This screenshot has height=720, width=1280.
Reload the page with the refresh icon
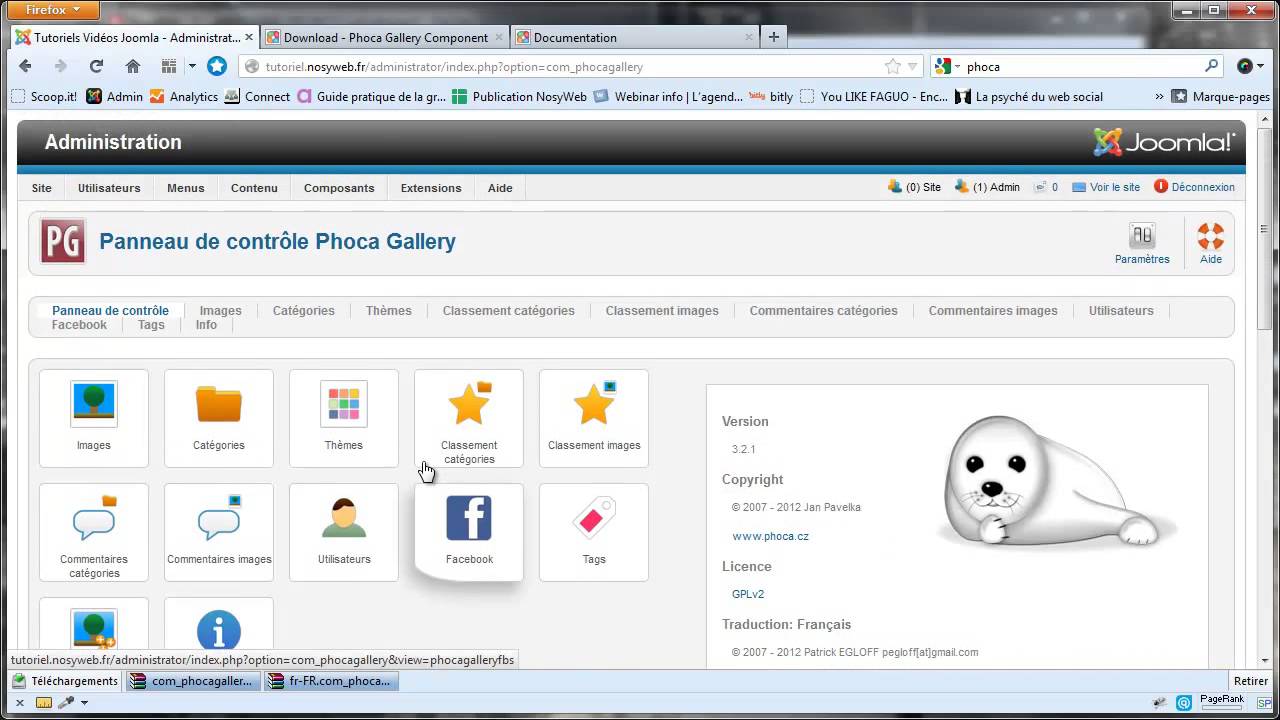click(96, 66)
